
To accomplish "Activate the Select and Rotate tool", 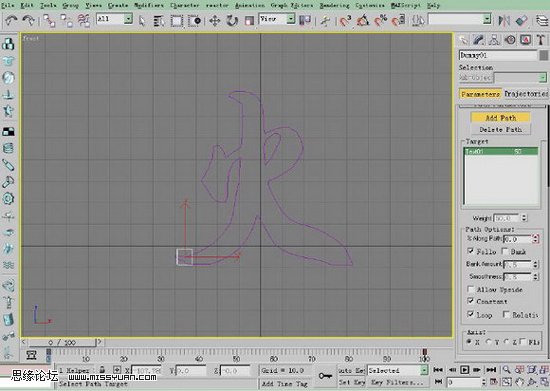I will pyautogui.click(x=232, y=21).
